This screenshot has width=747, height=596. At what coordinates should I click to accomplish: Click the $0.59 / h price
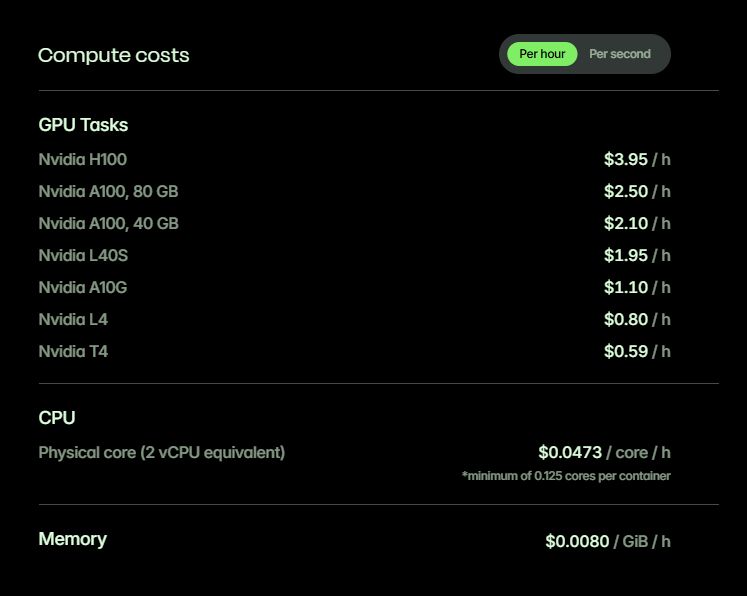[x=637, y=351]
